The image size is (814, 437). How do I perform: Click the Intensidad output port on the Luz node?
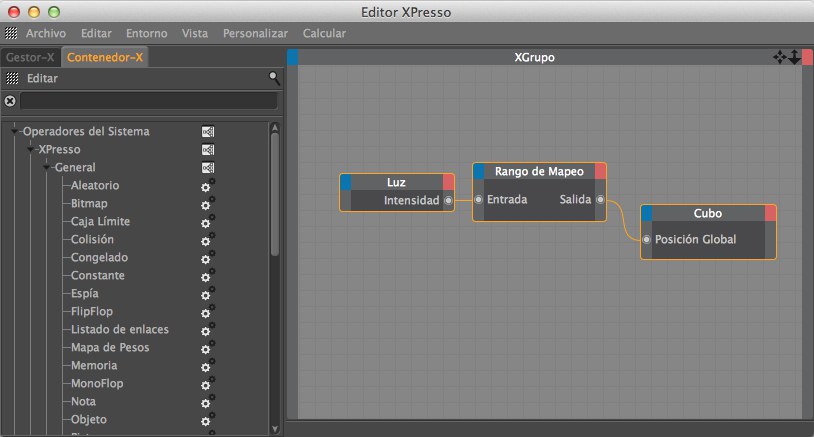point(447,201)
